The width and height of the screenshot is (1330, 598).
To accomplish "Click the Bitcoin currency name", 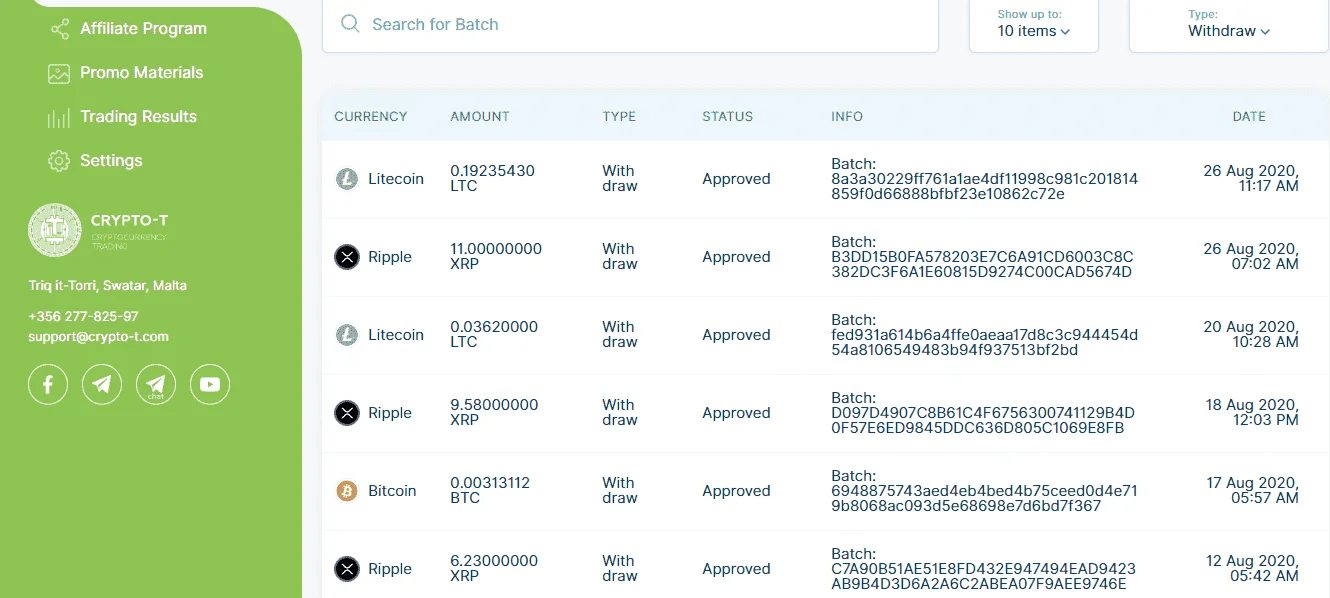I will click(392, 491).
